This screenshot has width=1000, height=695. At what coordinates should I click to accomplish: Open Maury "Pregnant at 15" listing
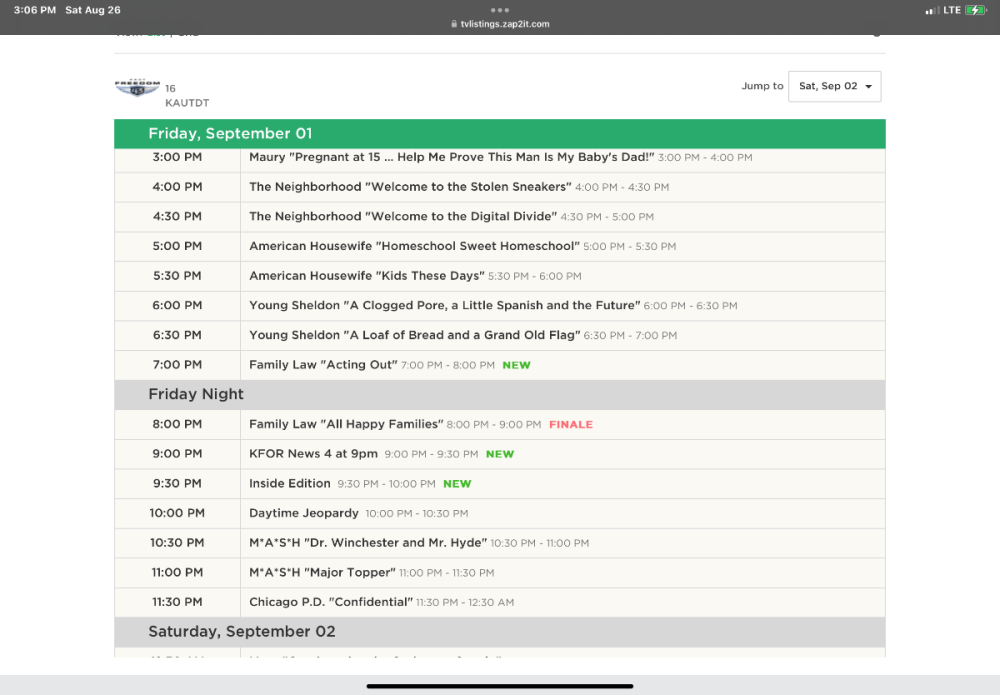452,157
